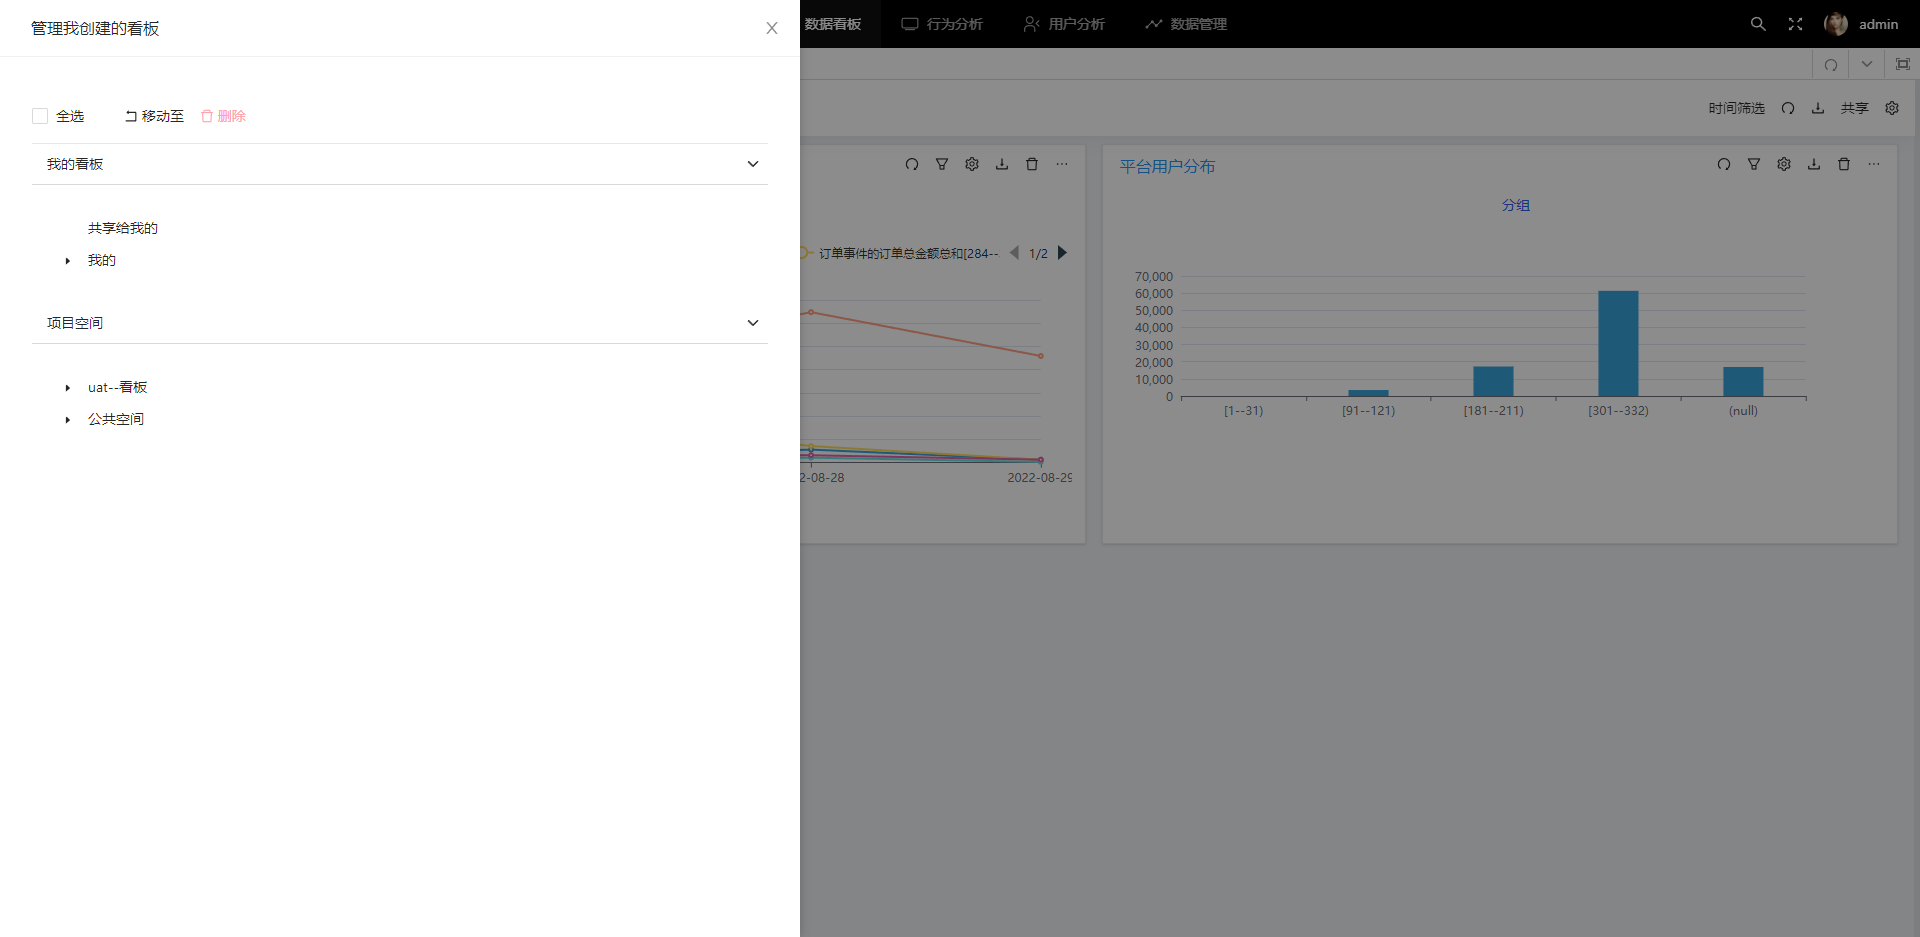Toggle the 订单事件的订单总金额总和 legend item
Screen dimensions: 1920x937
click(900, 253)
